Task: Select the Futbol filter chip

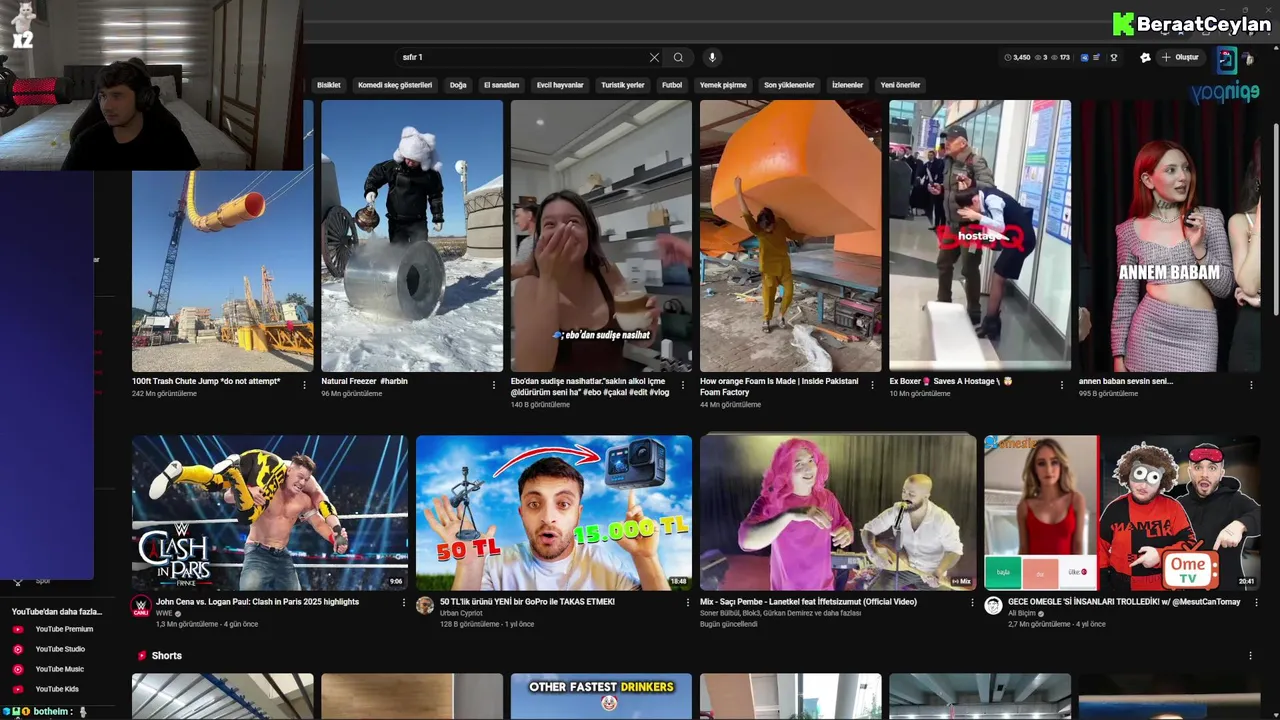Action: (x=672, y=85)
